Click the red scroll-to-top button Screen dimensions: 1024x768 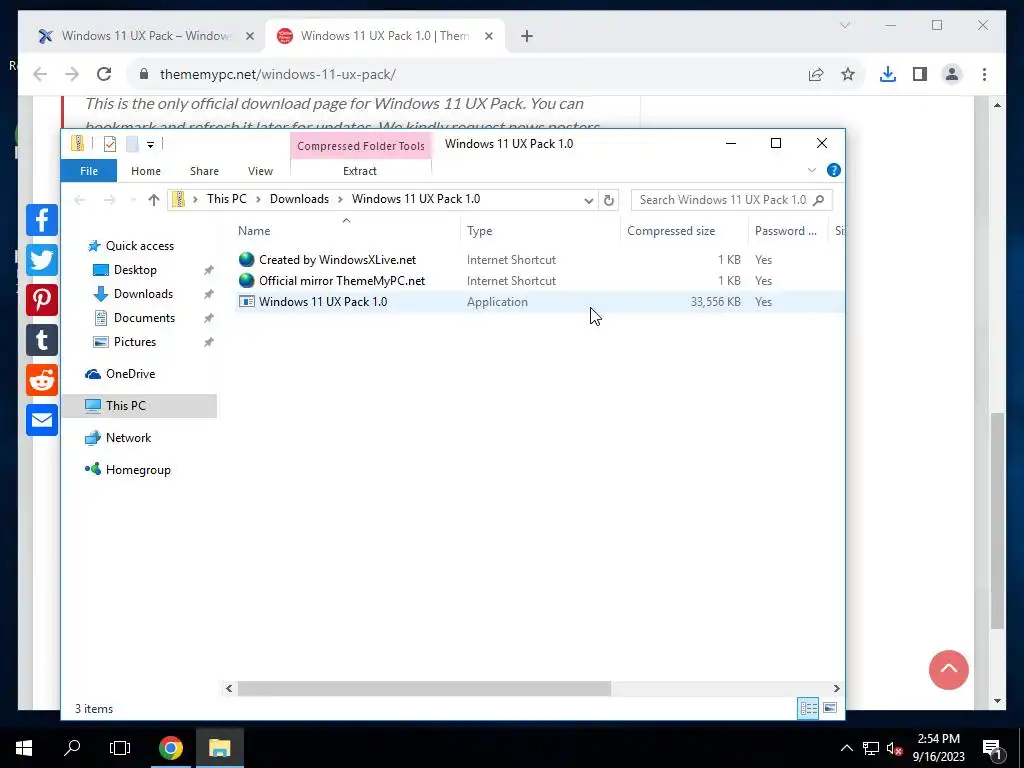coord(948,669)
